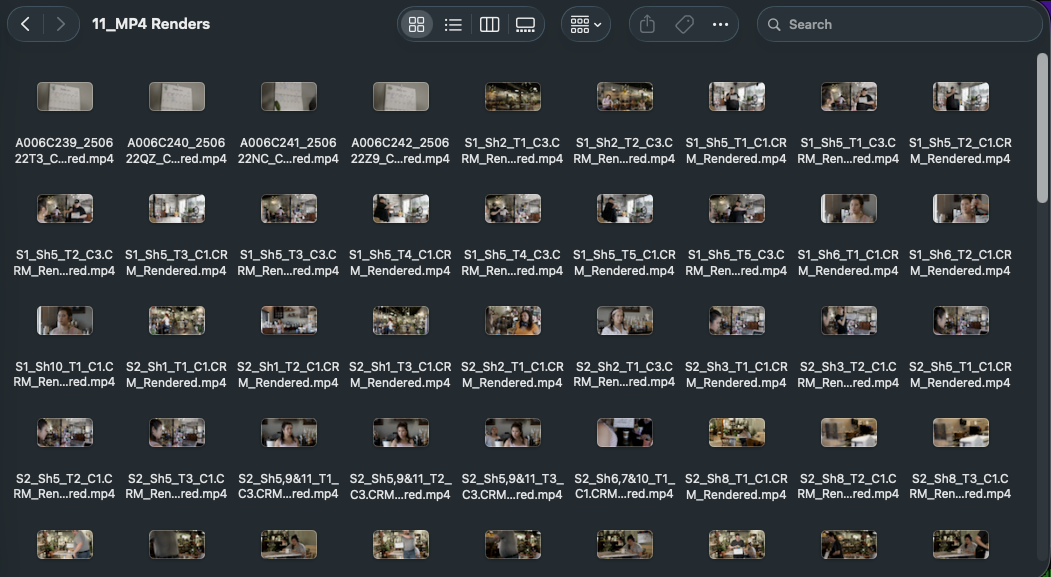1051x577 pixels.
Task: Switch to gallery view
Action: pyautogui.click(x=525, y=23)
